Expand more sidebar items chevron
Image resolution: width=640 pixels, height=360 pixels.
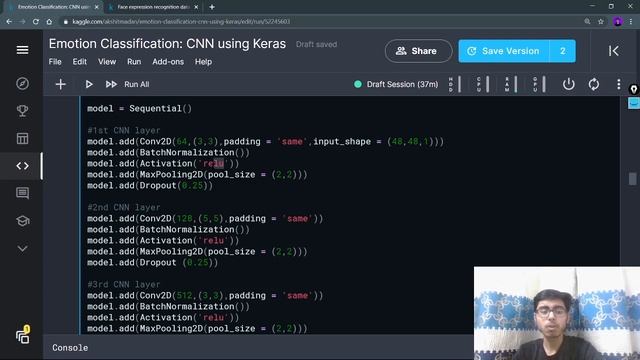click(x=22, y=249)
